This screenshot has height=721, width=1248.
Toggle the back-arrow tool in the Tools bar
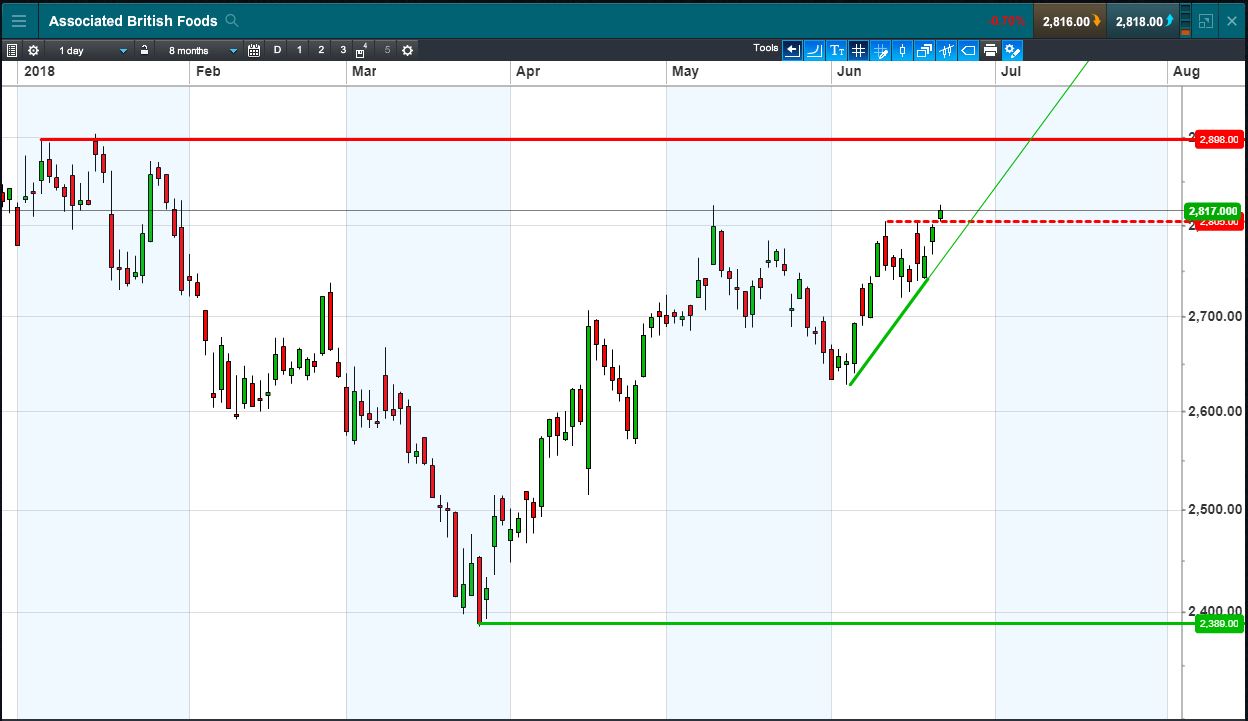tap(792, 50)
